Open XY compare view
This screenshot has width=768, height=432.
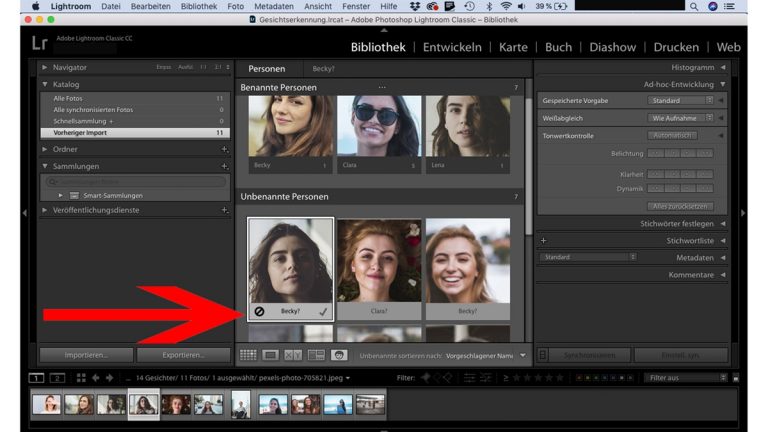pyautogui.click(x=293, y=355)
